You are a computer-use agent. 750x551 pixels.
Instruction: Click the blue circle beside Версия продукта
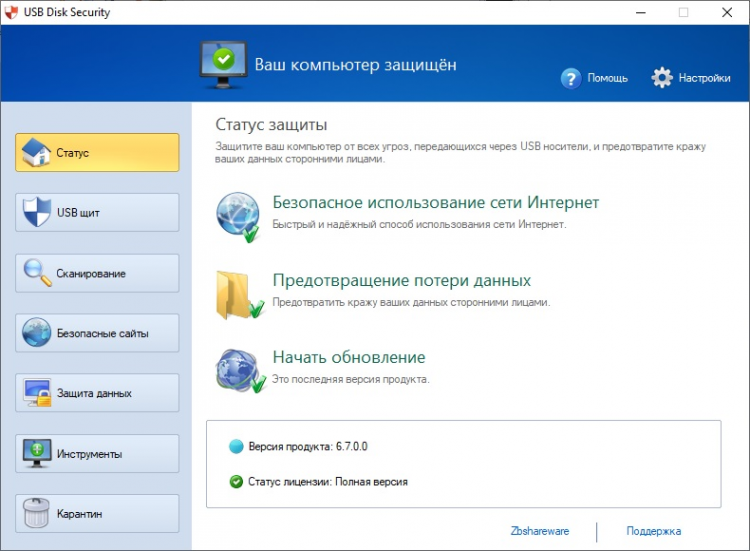click(x=236, y=446)
